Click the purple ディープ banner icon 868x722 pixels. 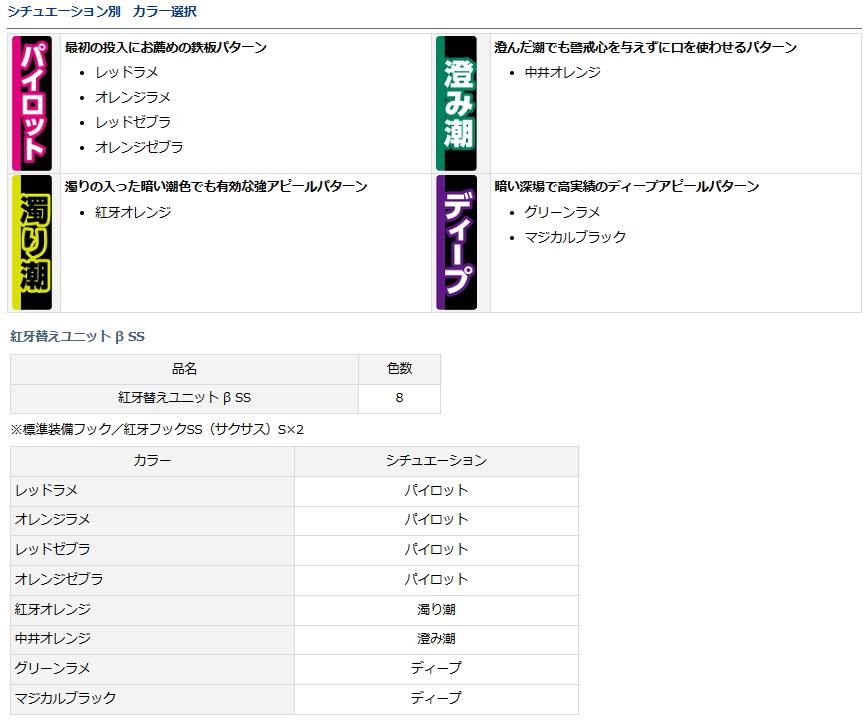point(457,242)
